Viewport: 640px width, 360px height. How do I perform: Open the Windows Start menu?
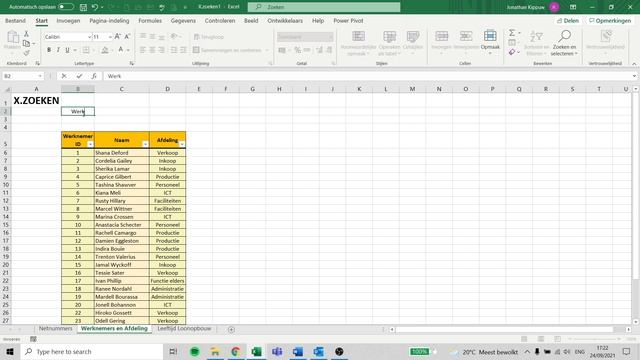[x=10, y=351]
